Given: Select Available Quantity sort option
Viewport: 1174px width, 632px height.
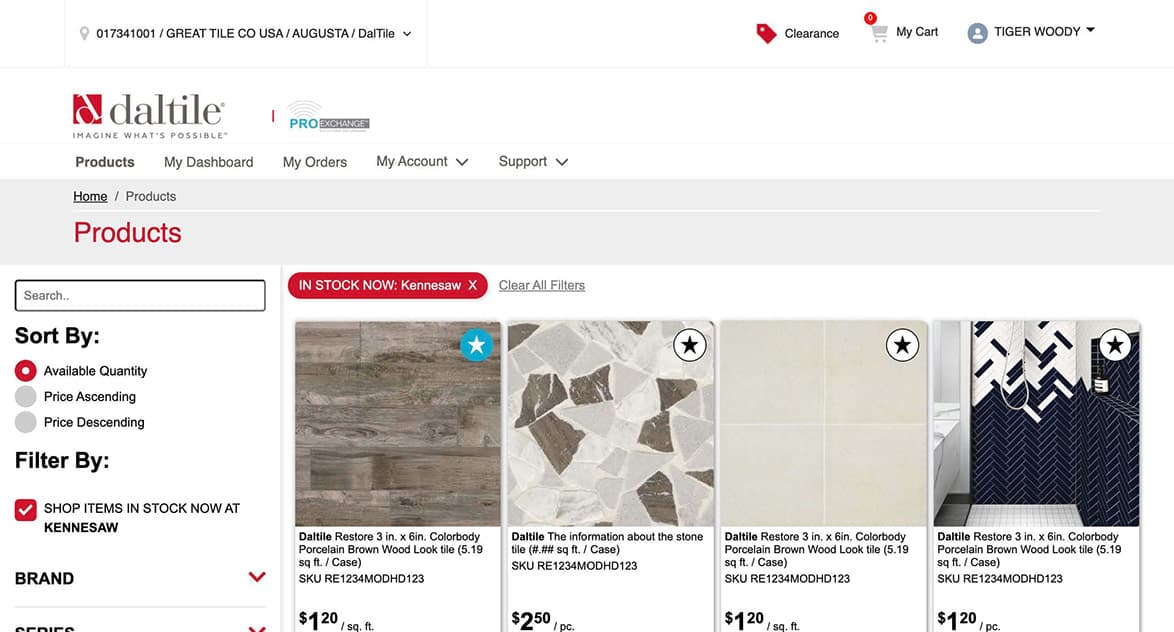Looking at the screenshot, I should [x=25, y=371].
